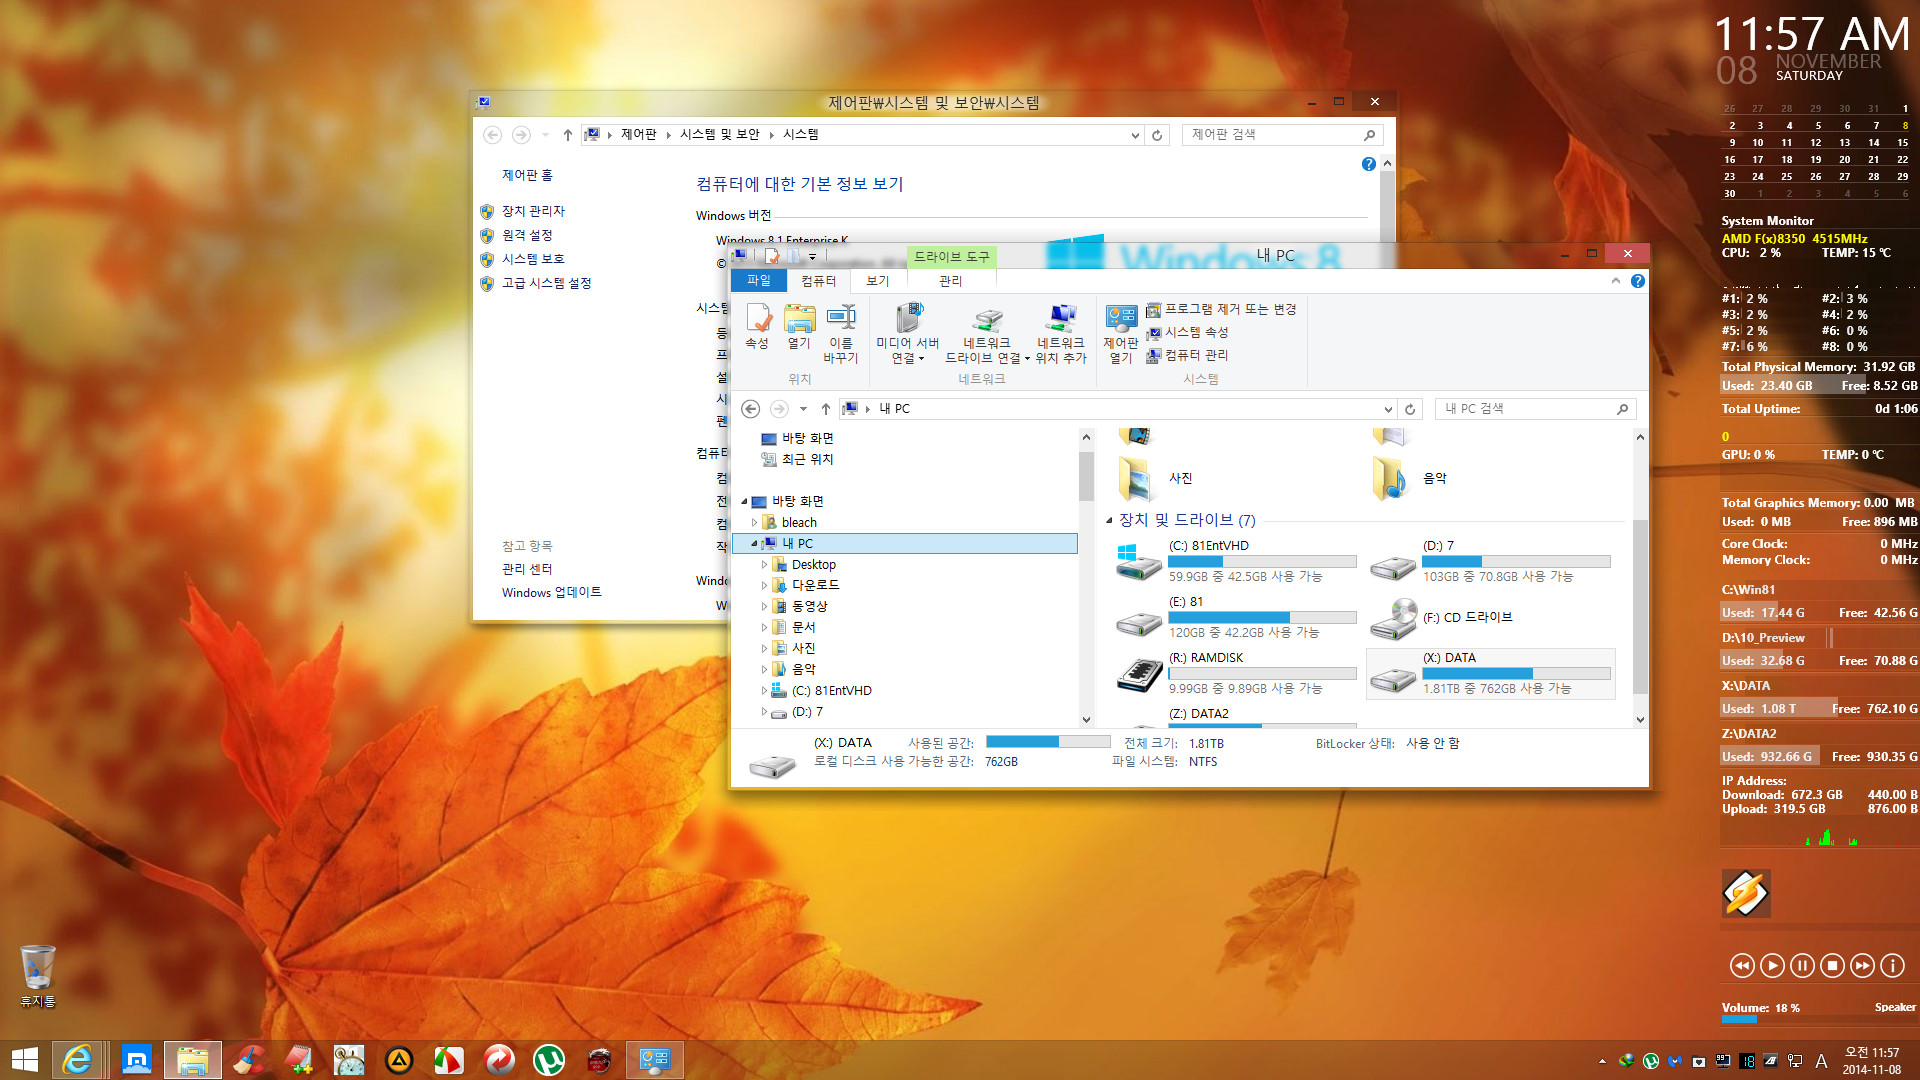The image size is (1920, 1080).
Task: Play in the desktop media widget
Action: click(x=1772, y=965)
